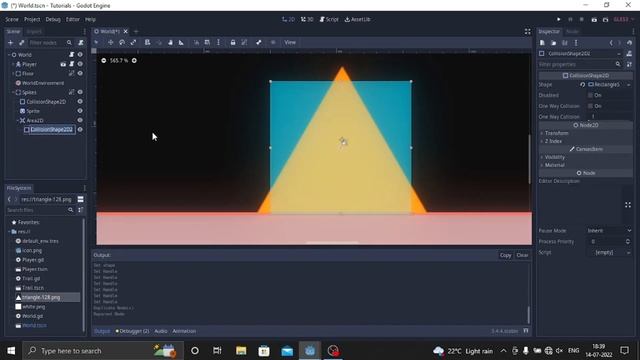The image size is (640, 360).
Task: Toggle visibility of the Spikes node
Action: (x=80, y=92)
